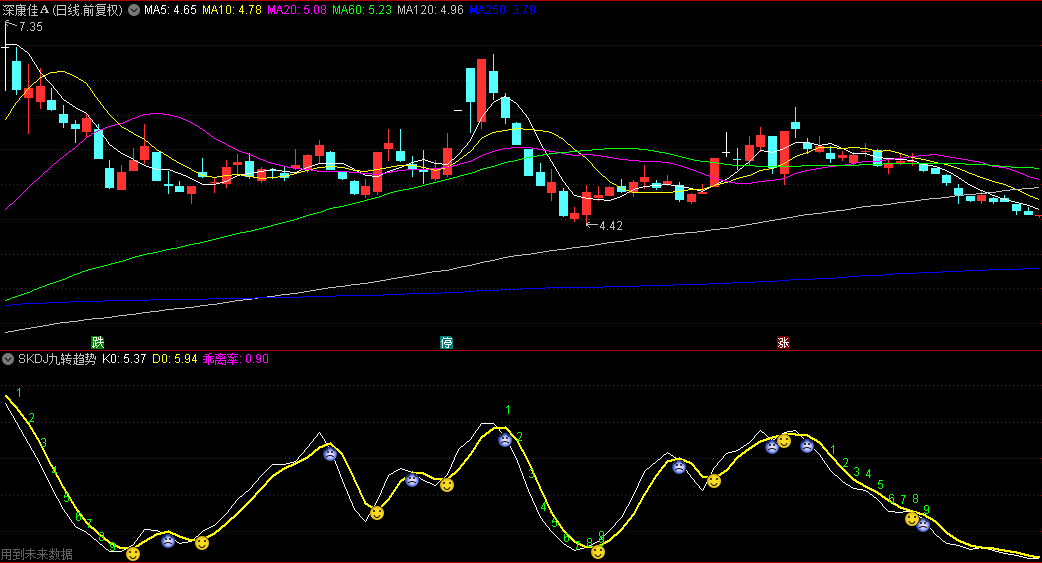
Task: Click the teal 停 marker on the timeline
Action: click(447, 342)
